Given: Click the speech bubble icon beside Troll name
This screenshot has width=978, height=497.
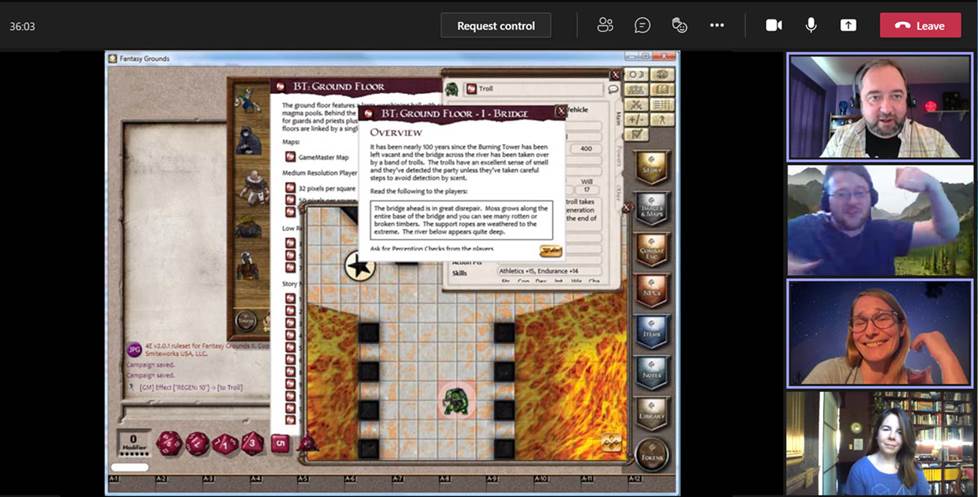Looking at the screenshot, I should click(613, 89).
